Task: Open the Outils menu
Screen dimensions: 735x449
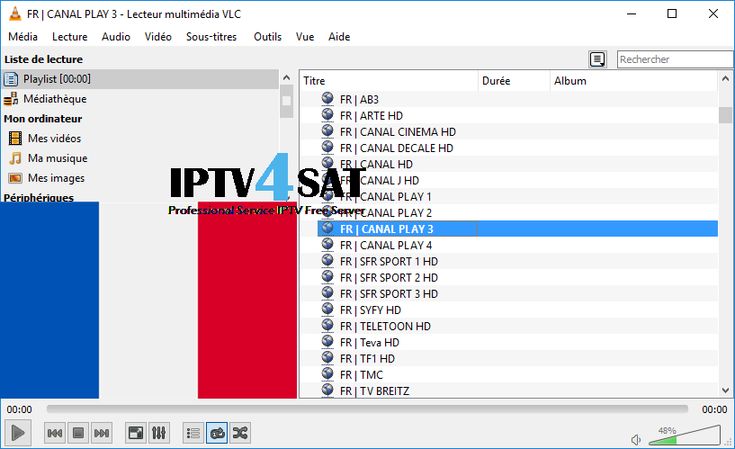Action: [x=268, y=37]
